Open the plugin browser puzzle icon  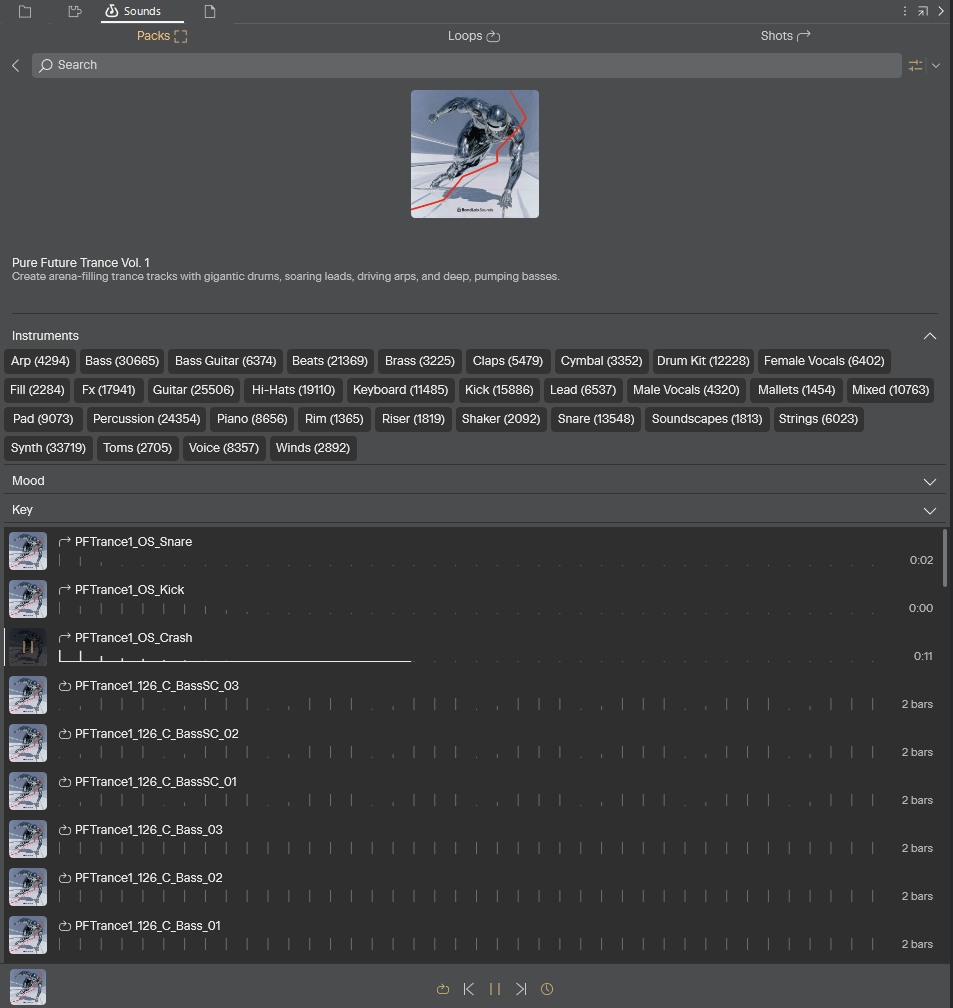[x=75, y=12]
